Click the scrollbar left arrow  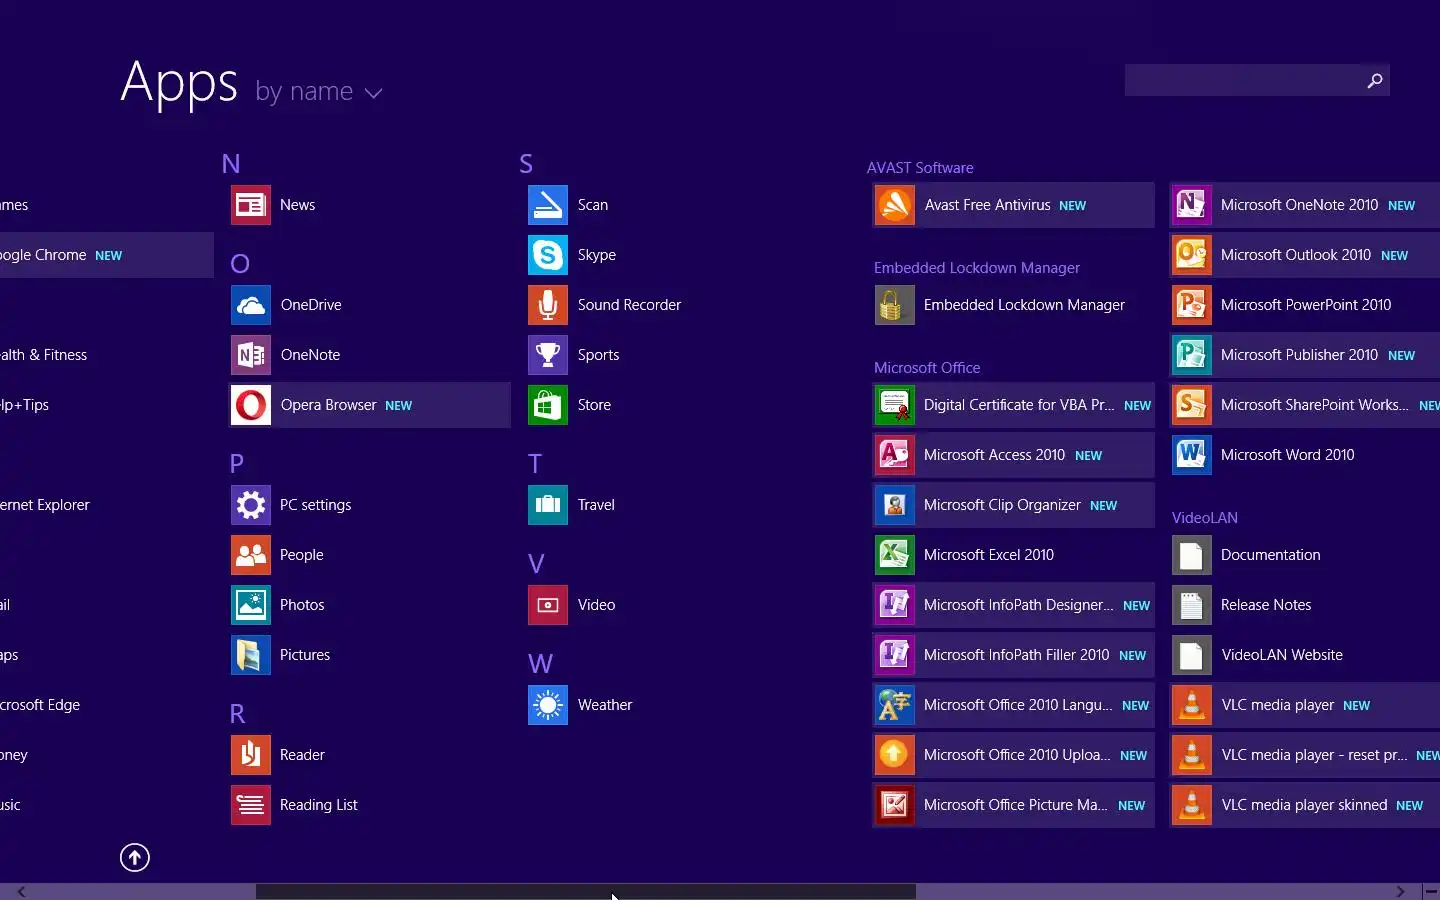click(21, 891)
